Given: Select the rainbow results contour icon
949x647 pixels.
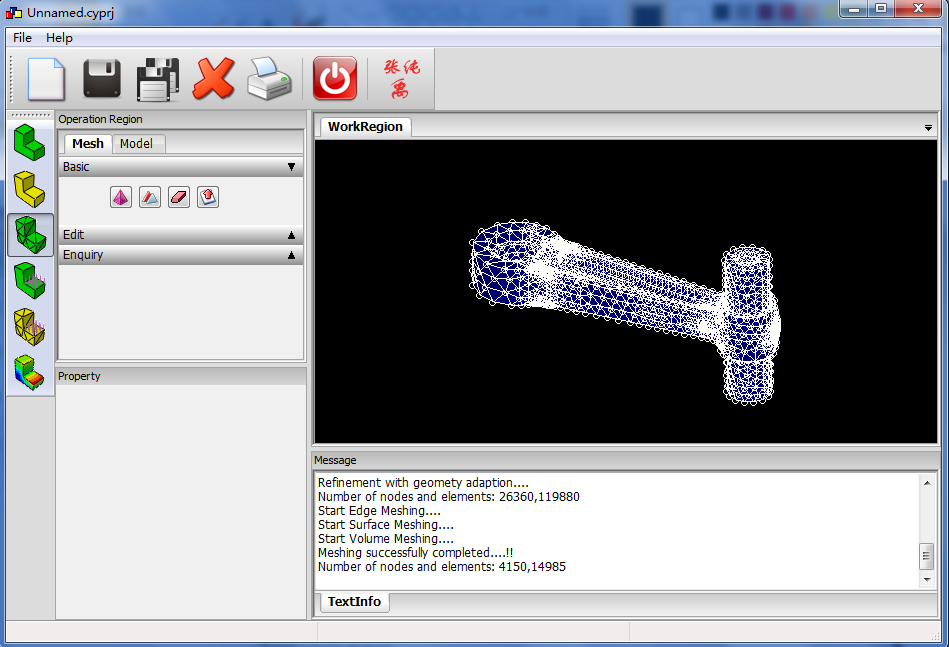Looking at the screenshot, I should [x=30, y=373].
